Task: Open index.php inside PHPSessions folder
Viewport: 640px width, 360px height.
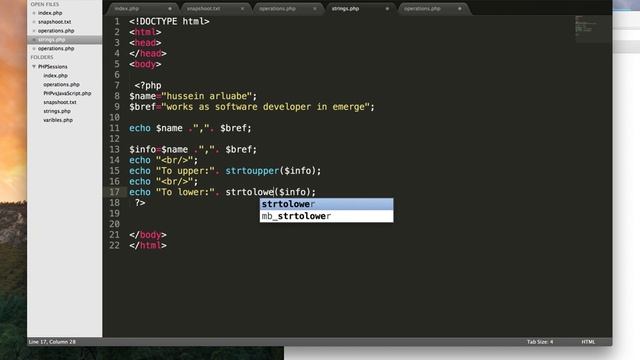Action: (56, 76)
